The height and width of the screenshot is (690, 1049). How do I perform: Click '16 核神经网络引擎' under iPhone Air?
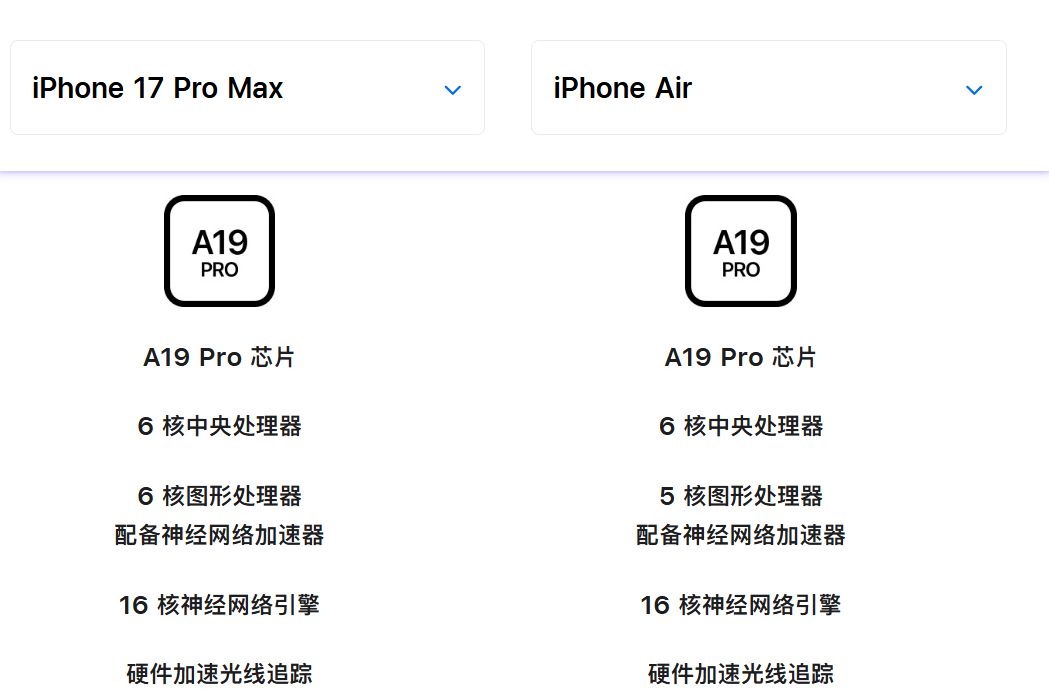[741, 605]
